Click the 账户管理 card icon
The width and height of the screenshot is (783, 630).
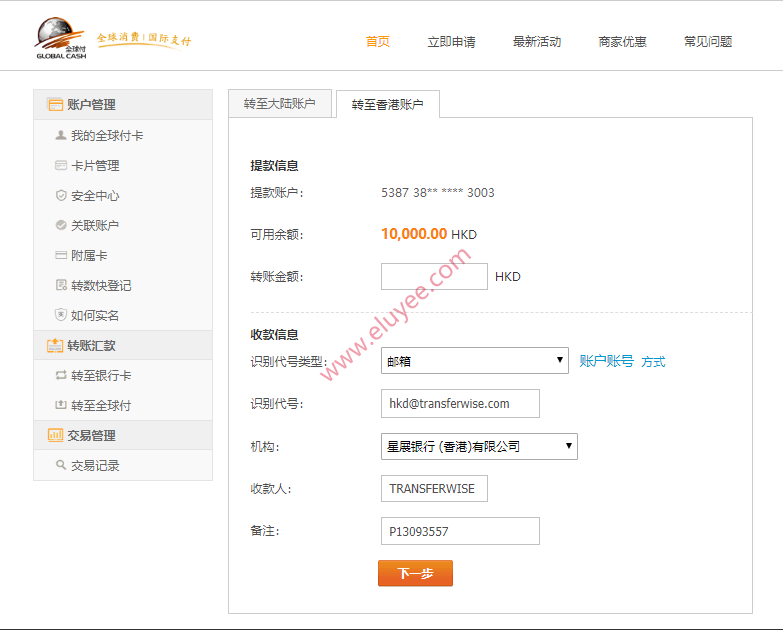click(x=55, y=105)
